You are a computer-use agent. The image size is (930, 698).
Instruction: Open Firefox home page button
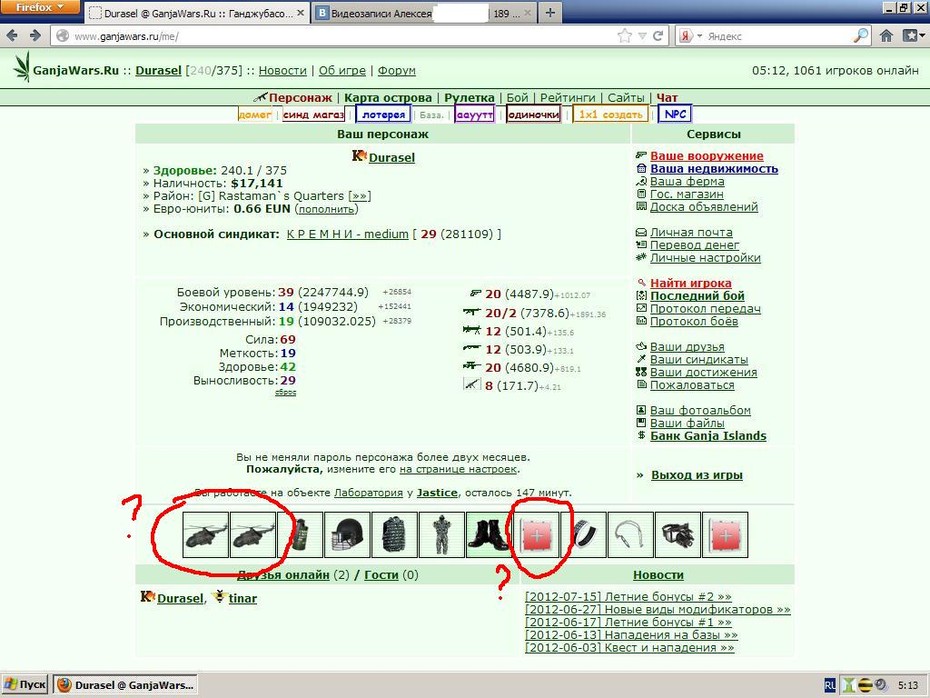tap(886, 36)
